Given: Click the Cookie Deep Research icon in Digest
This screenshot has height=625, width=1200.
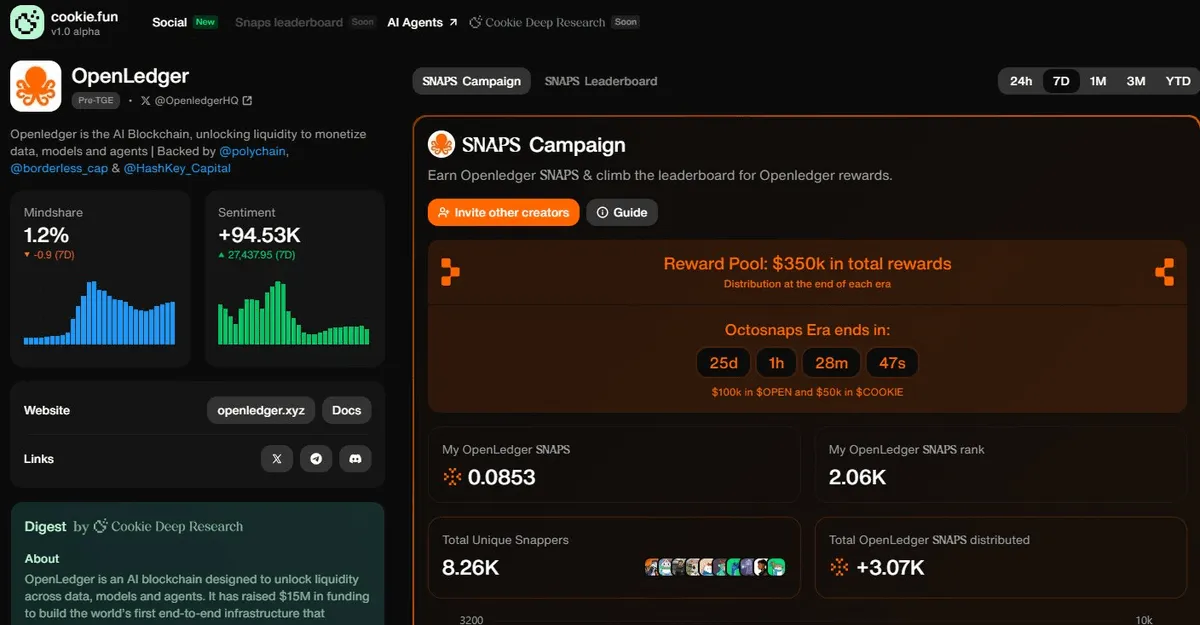Looking at the screenshot, I should [100, 526].
